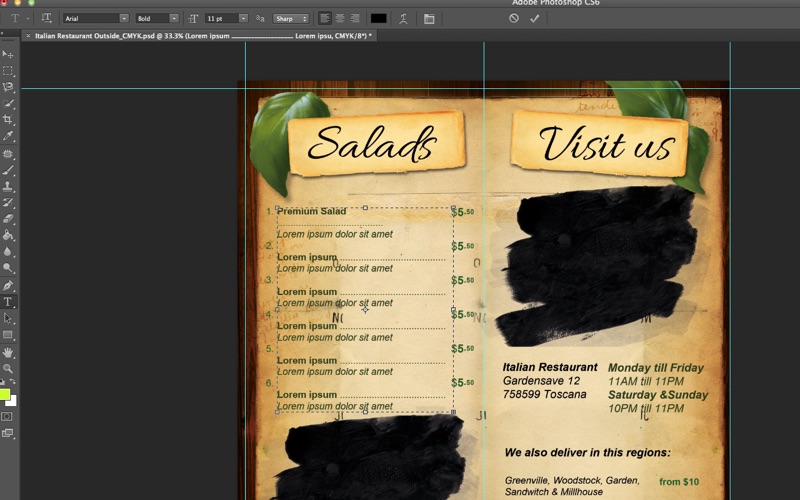Click "Saturday &Sunday" text
Screen dimensions: 800x500
click(x=658, y=395)
